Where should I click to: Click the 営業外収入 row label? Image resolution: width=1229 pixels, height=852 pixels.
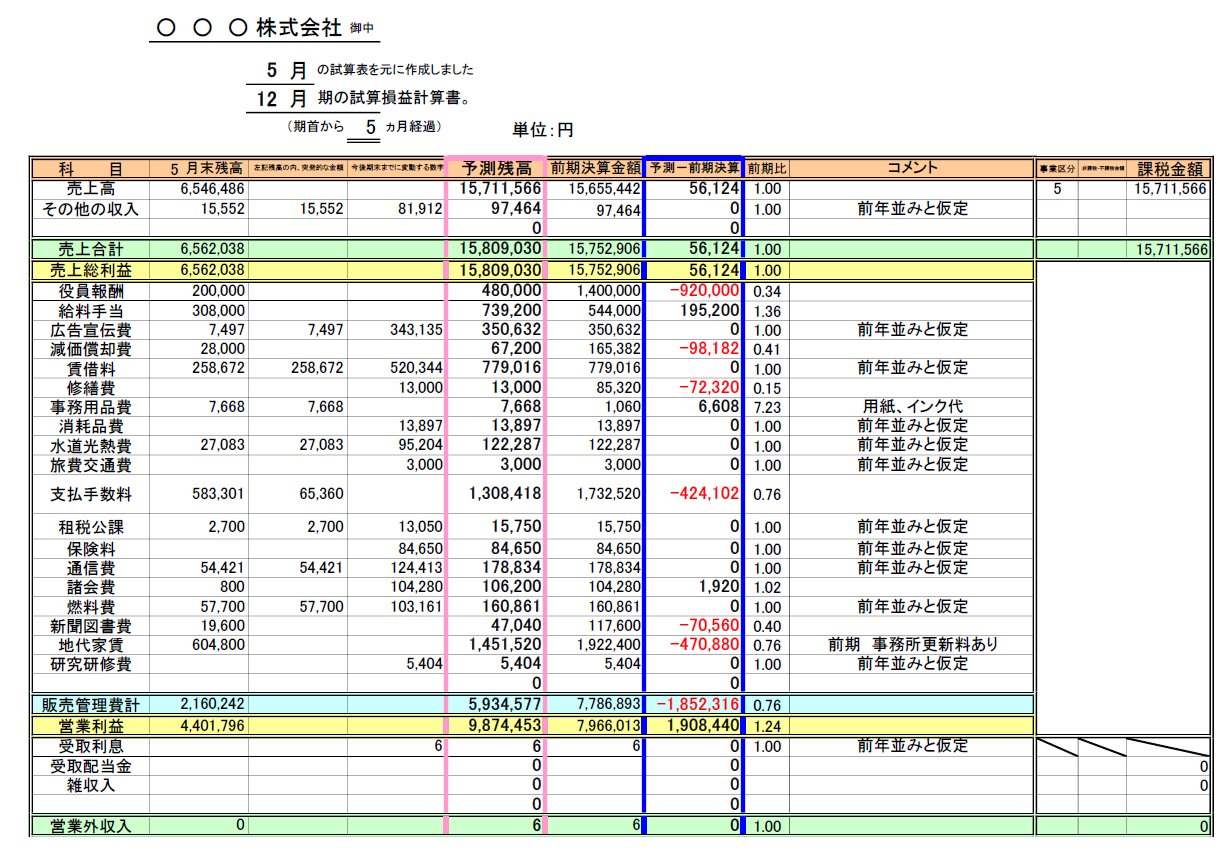click(x=91, y=826)
